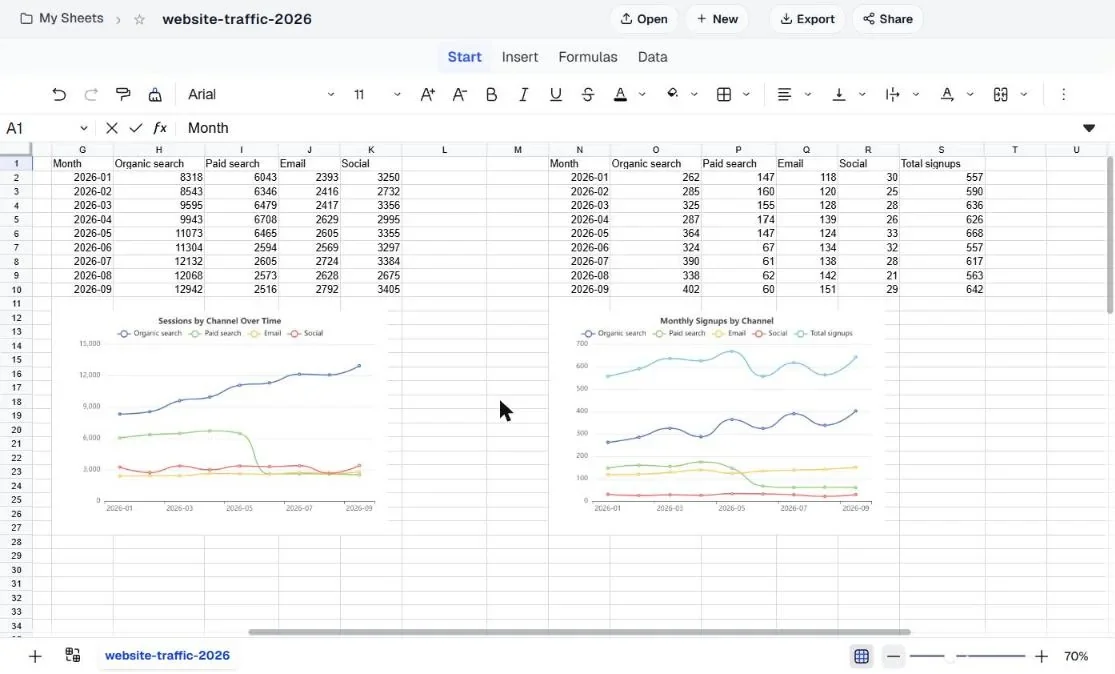Toggle bold formatting

click(x=491, y=95)
